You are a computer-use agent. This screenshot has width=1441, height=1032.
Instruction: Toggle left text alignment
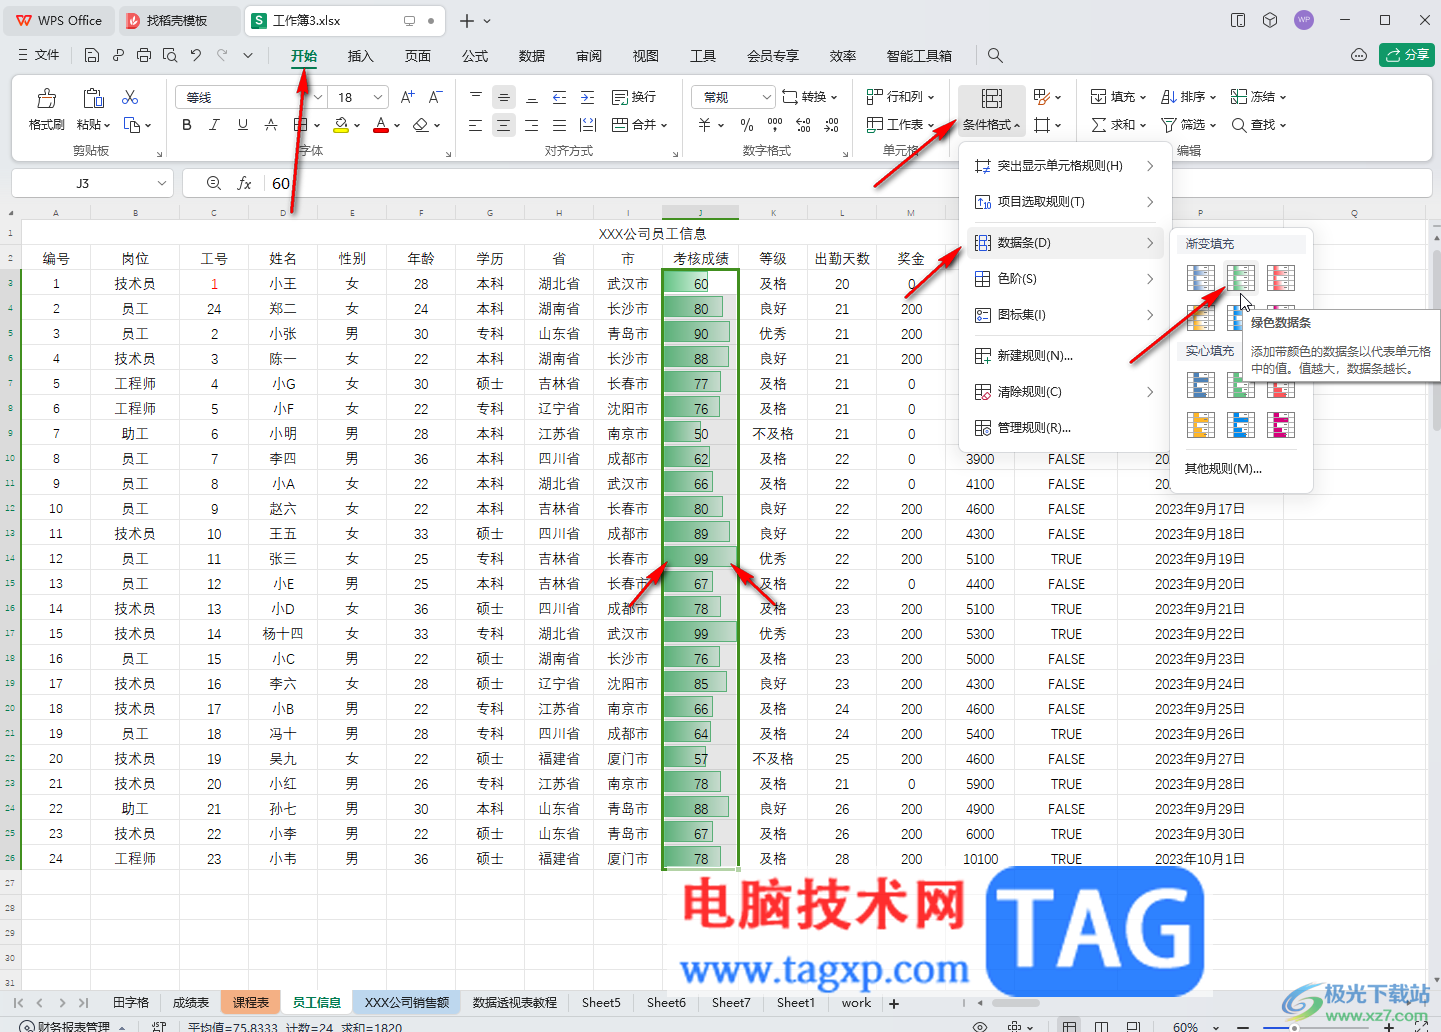tap(476, 125)
